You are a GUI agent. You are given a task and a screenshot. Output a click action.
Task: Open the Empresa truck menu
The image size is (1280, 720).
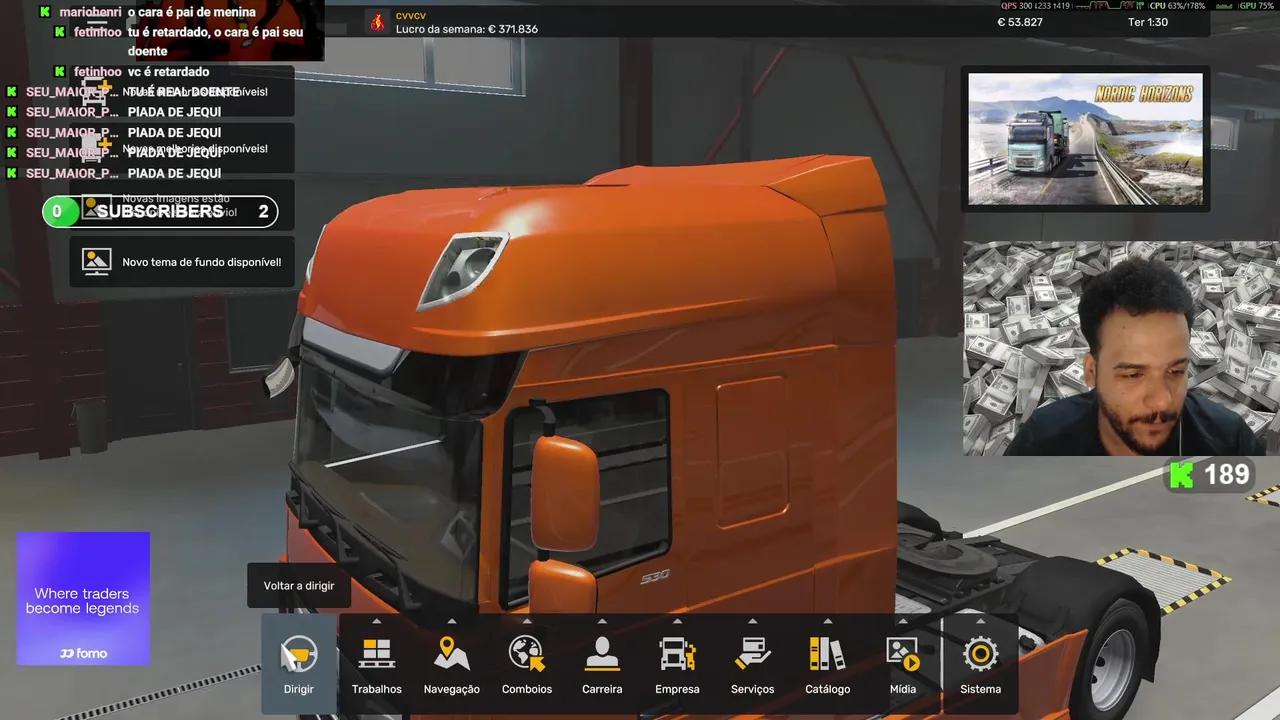[677, 654]
